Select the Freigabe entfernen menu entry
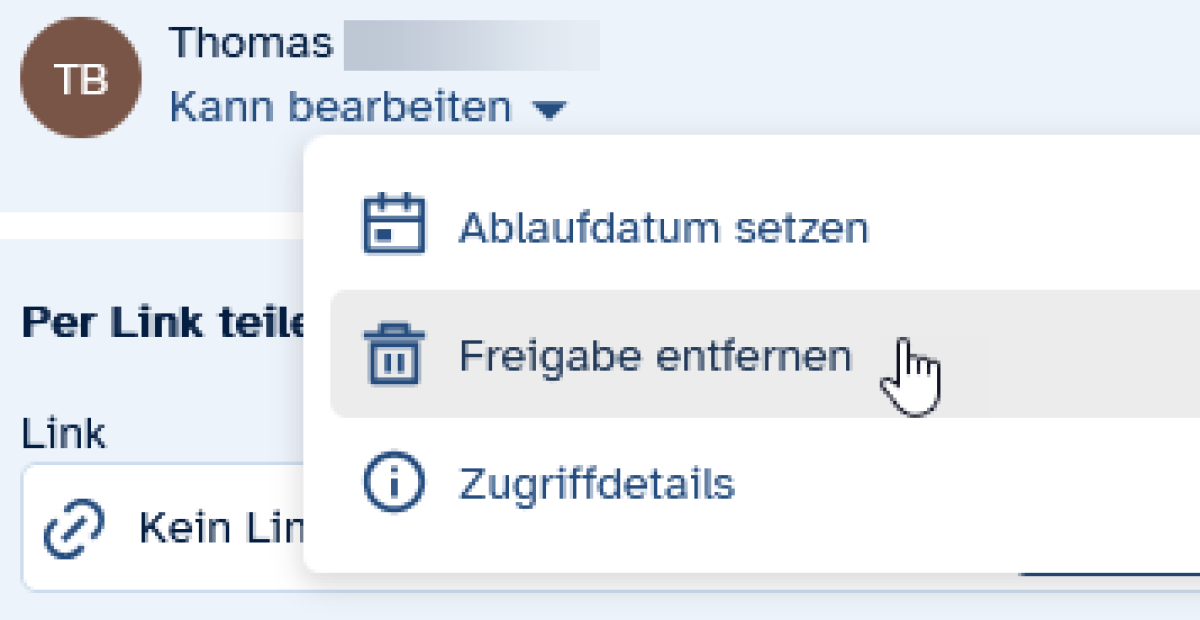Screen dimensions: 1200x620 coord(655,355)
